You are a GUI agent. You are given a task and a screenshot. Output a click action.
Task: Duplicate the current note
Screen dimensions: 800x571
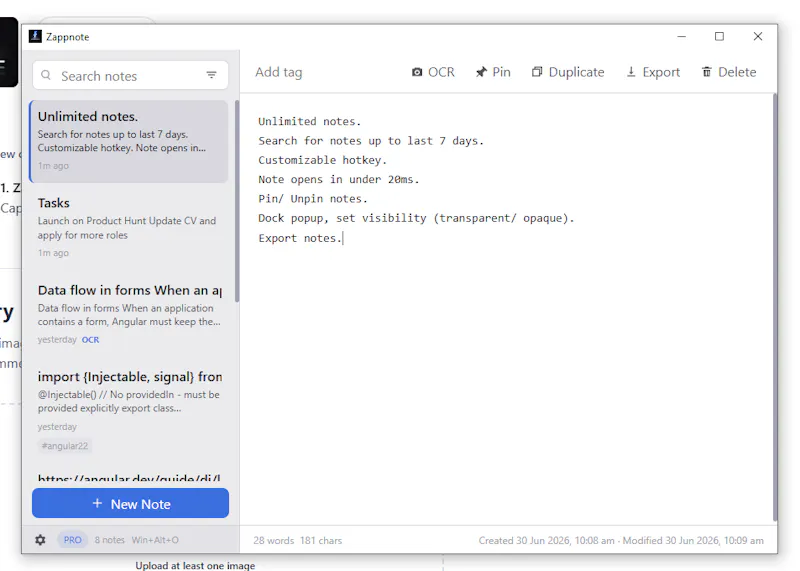(x=568, y=72)
